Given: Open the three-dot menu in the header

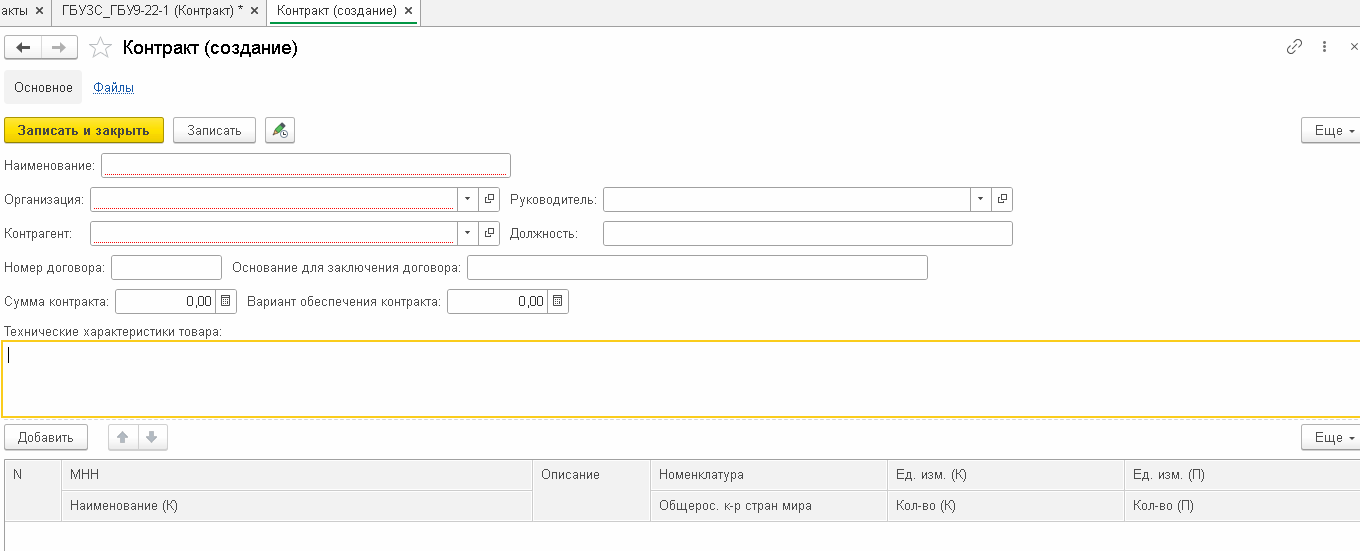Looking at the screenshot, I should 1324,47.
